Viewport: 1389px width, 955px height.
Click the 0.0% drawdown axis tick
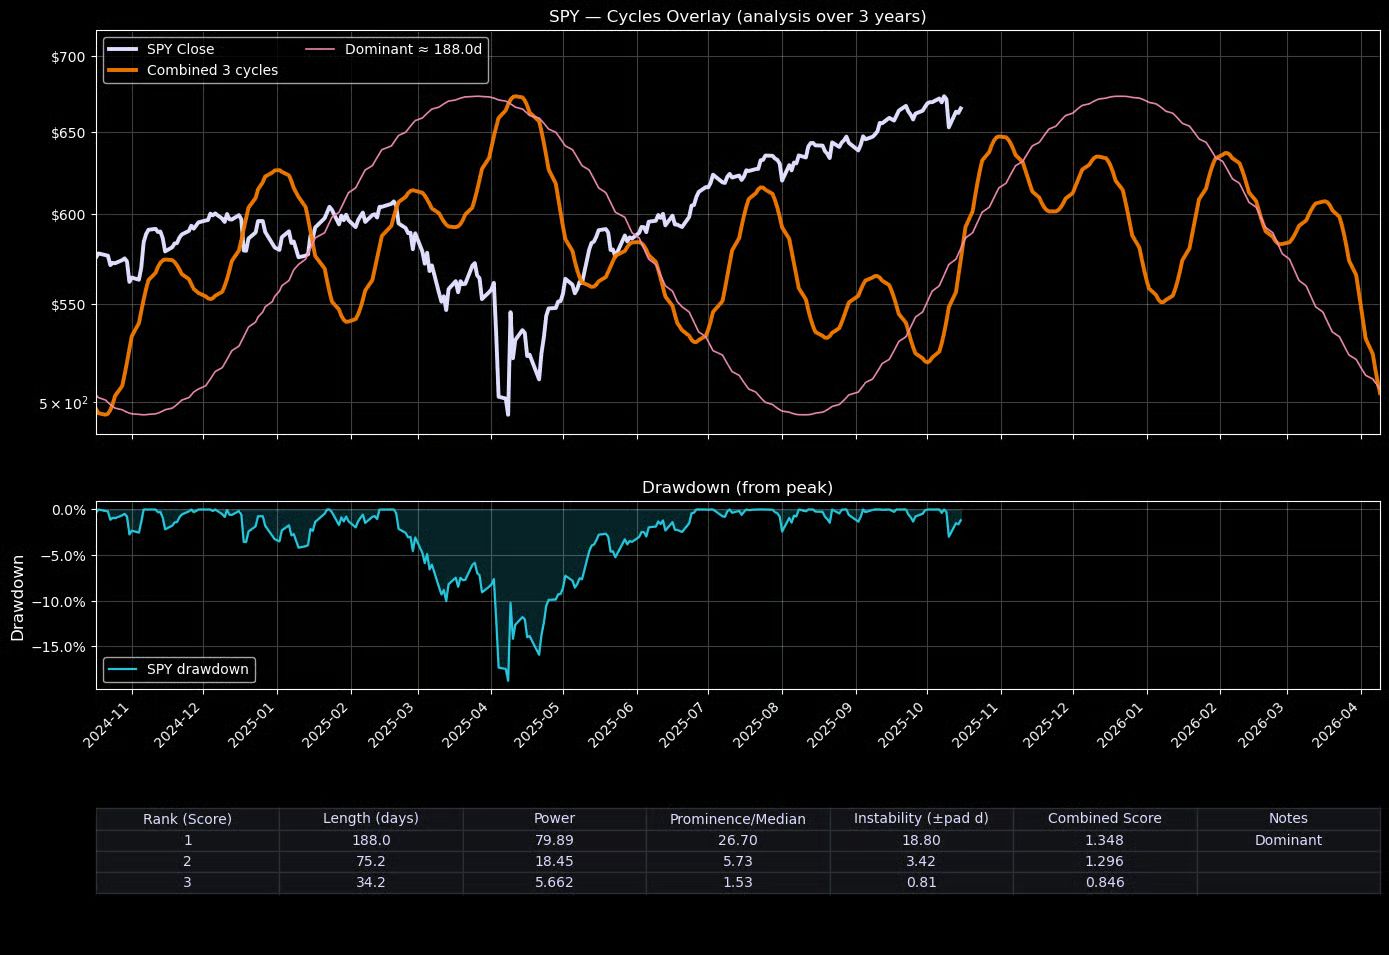[x=68, y=510]
